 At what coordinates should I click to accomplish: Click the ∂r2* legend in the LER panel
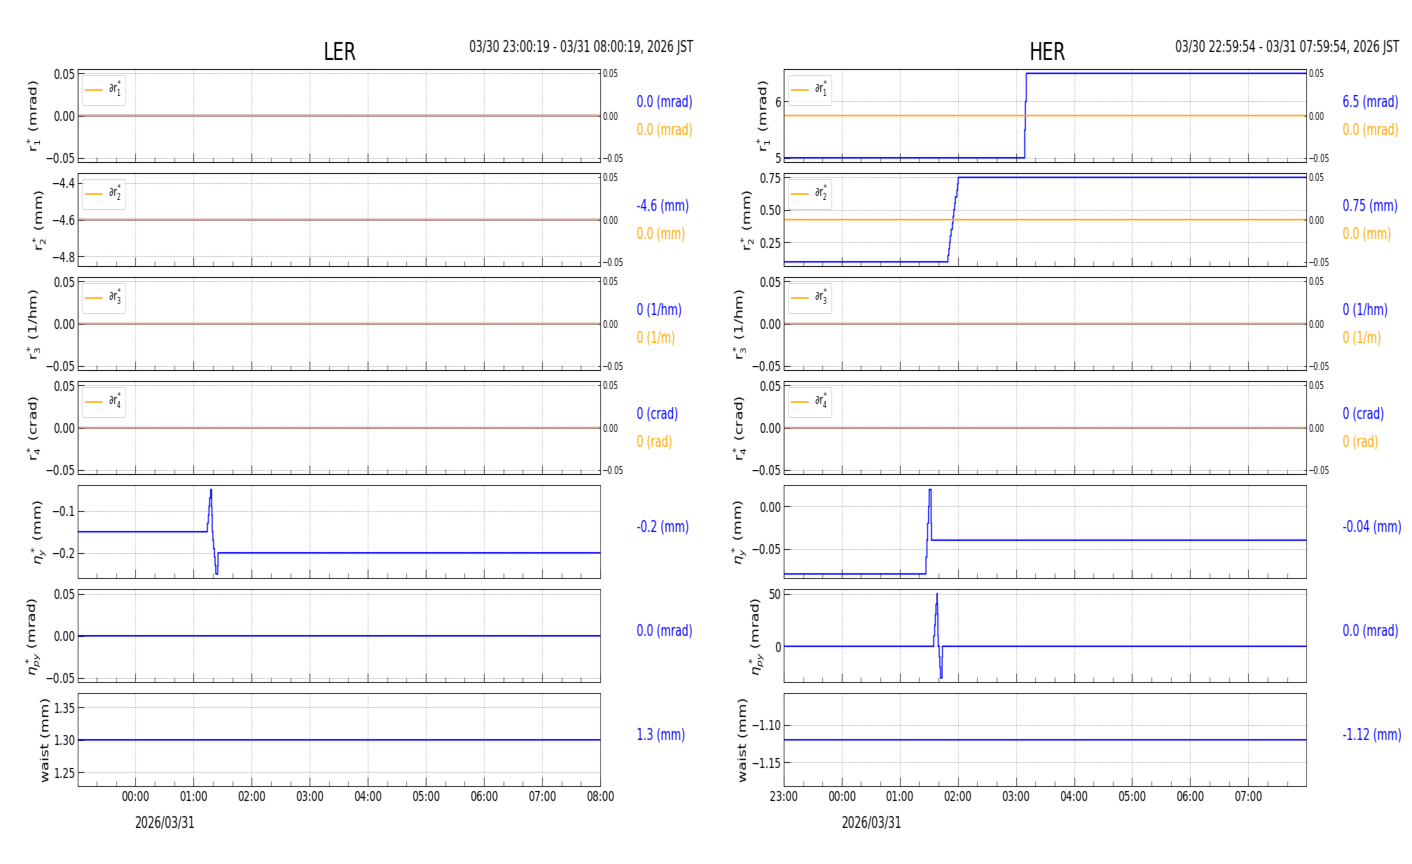(104, 194)
